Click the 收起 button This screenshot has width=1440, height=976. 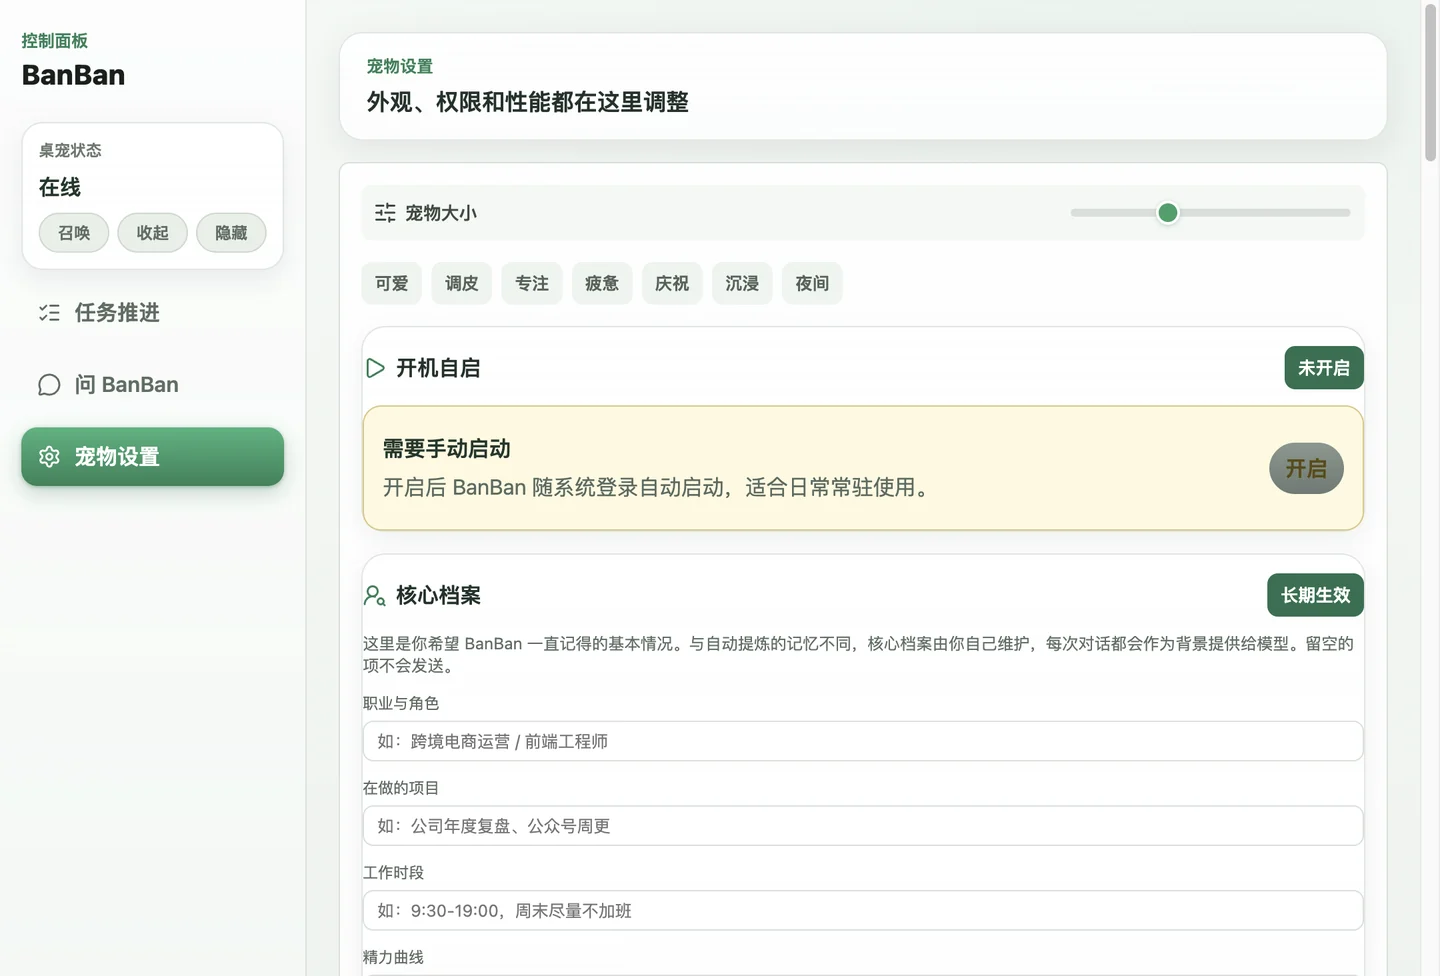(152, 233)
